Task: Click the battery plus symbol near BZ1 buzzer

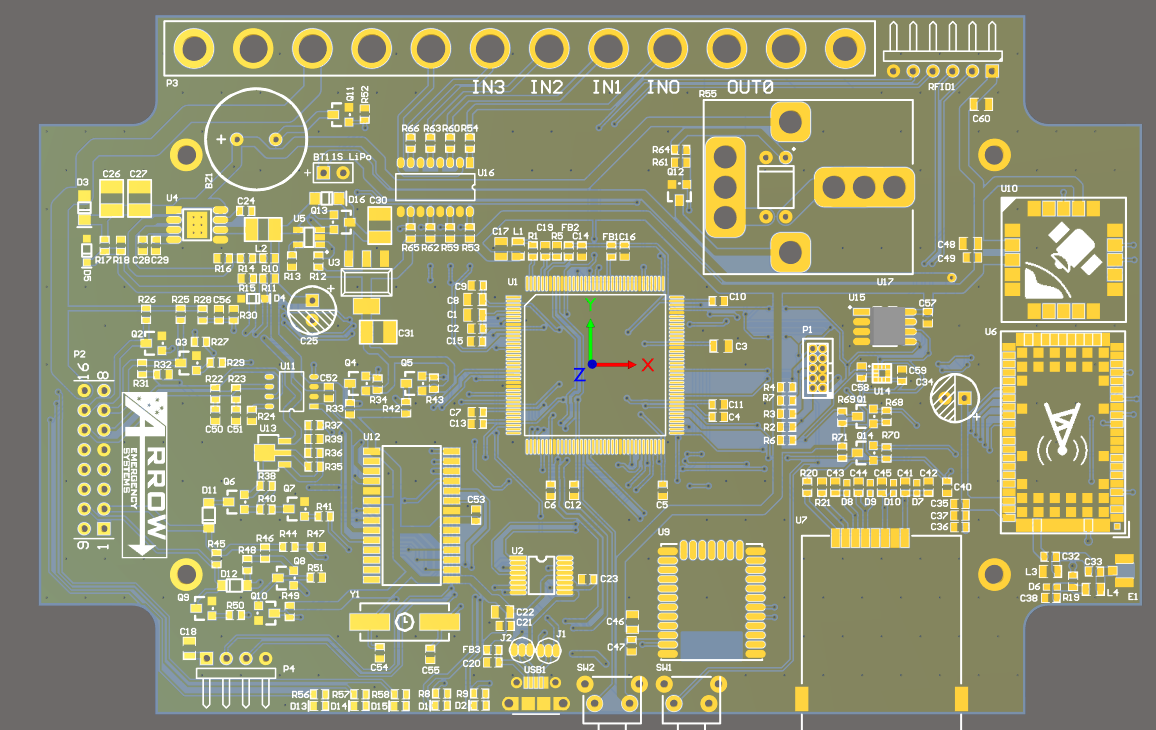Action: pyautogui.click(x=222, y=138)
